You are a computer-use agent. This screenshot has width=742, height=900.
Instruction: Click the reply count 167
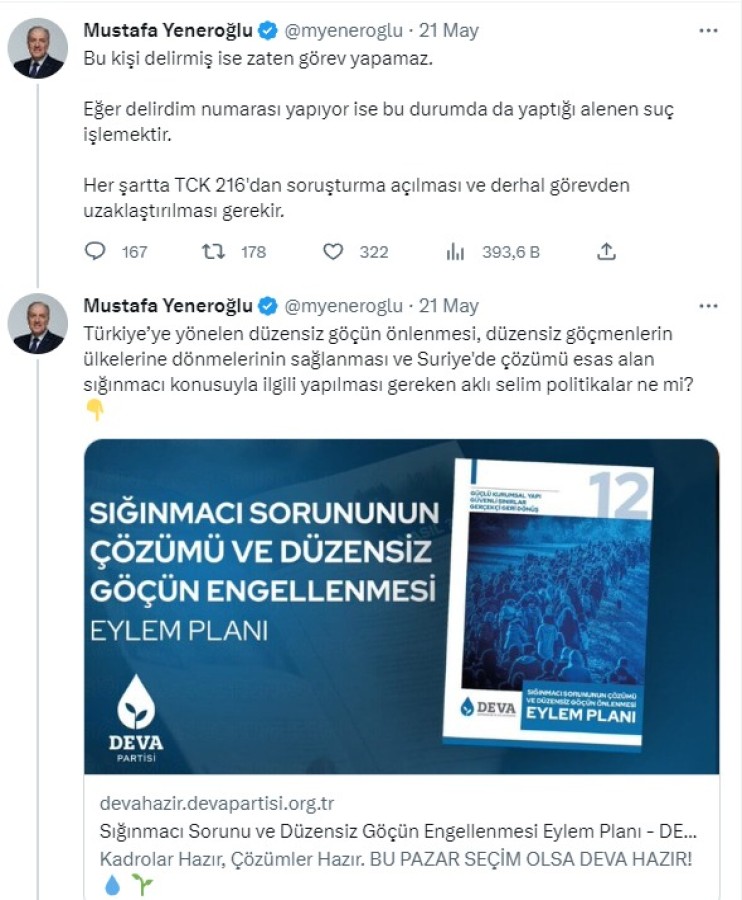tap(134, 252)
